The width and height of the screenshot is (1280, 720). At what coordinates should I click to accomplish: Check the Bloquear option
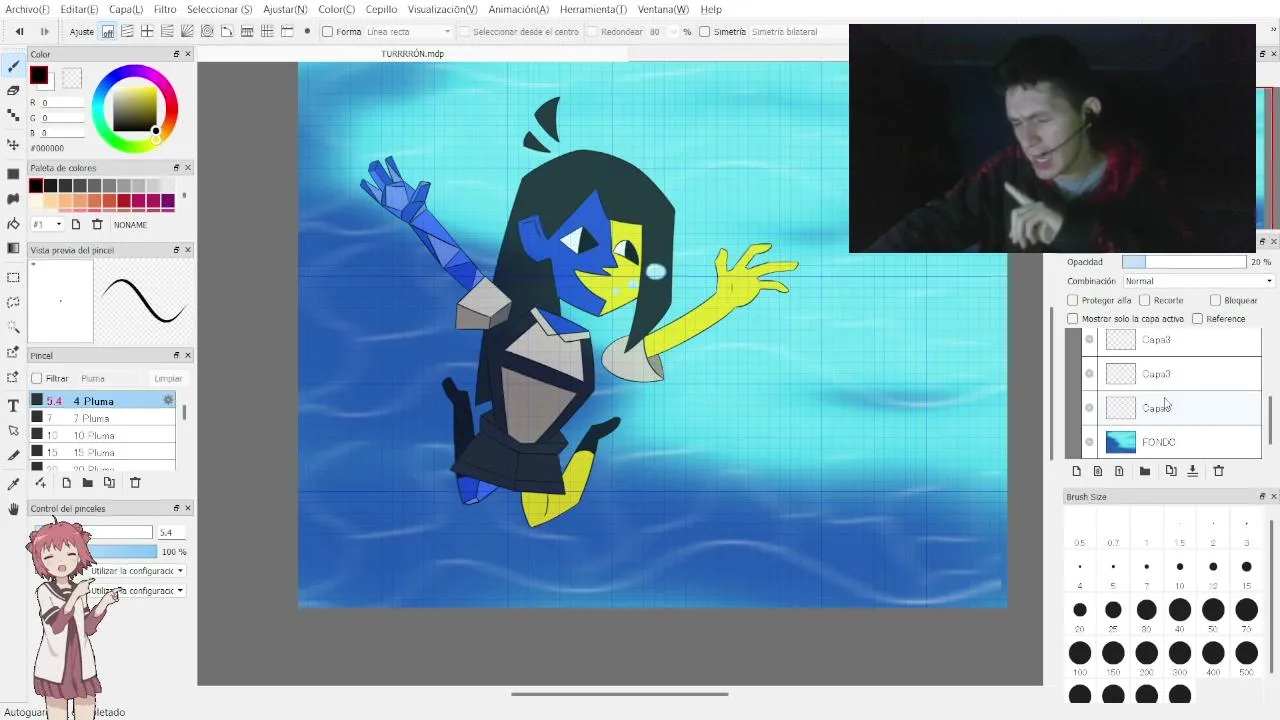[1215, 300]
